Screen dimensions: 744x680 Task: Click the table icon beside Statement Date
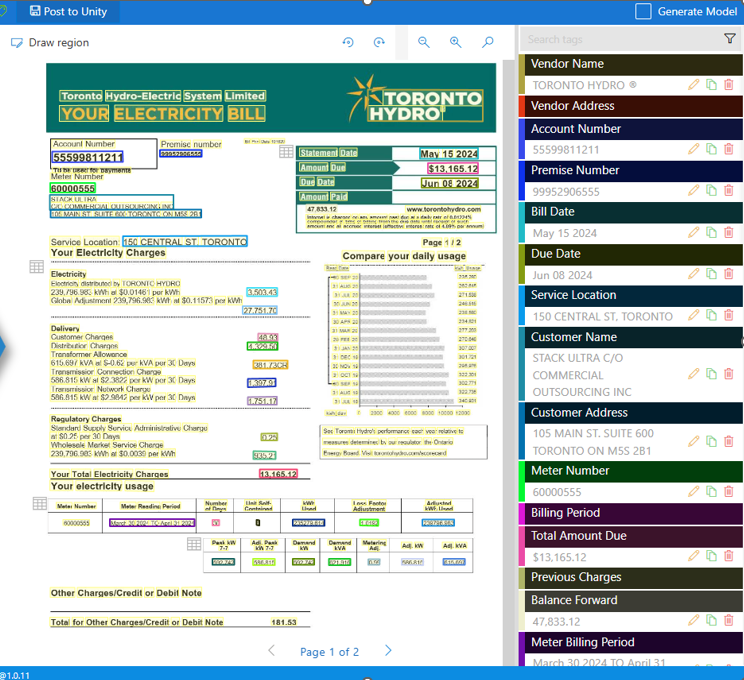(286, 152)
